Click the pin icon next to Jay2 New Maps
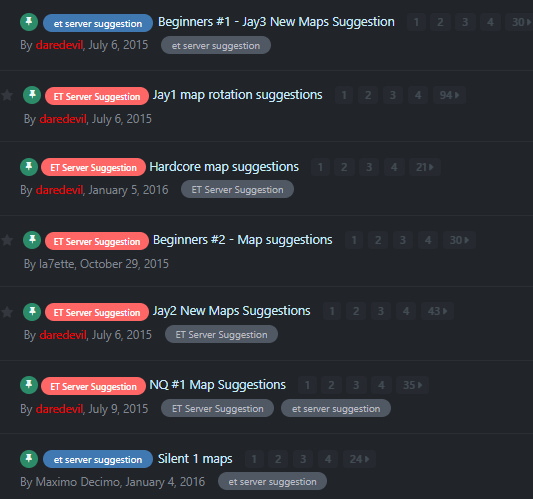 click(32, 311)
